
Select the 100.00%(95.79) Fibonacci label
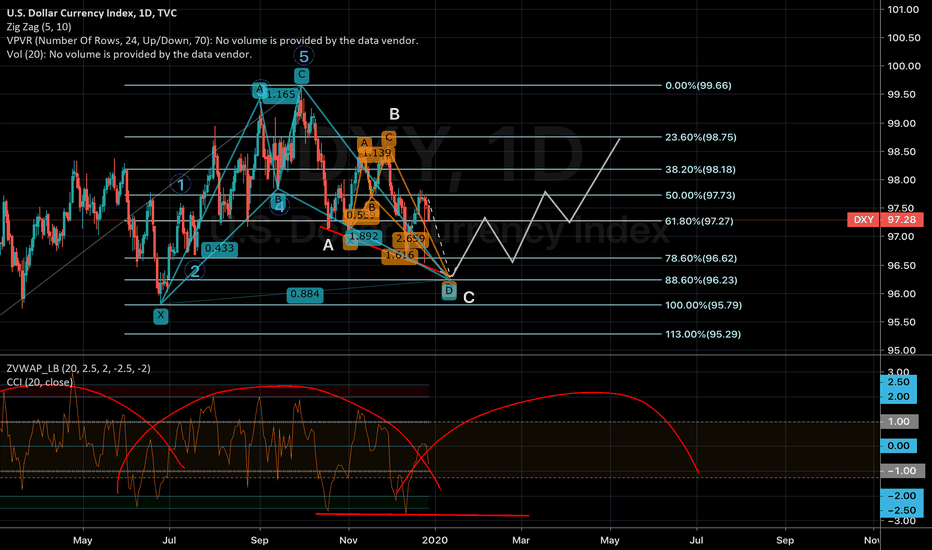tap(703, 306)
